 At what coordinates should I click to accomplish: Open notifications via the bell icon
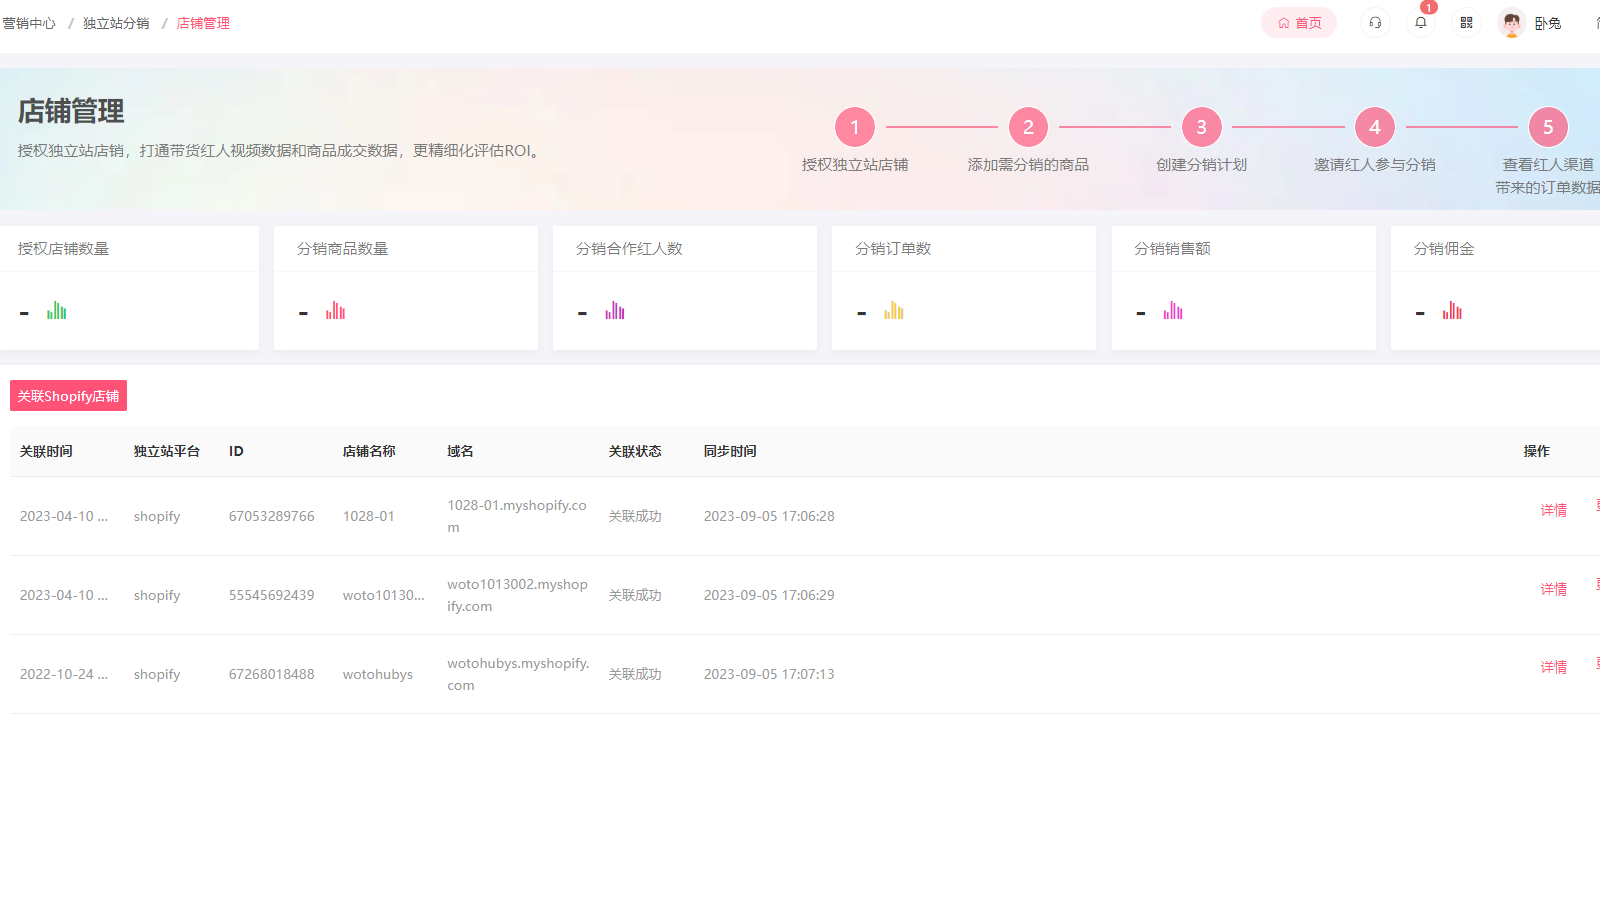click(x=1420, y=22)
